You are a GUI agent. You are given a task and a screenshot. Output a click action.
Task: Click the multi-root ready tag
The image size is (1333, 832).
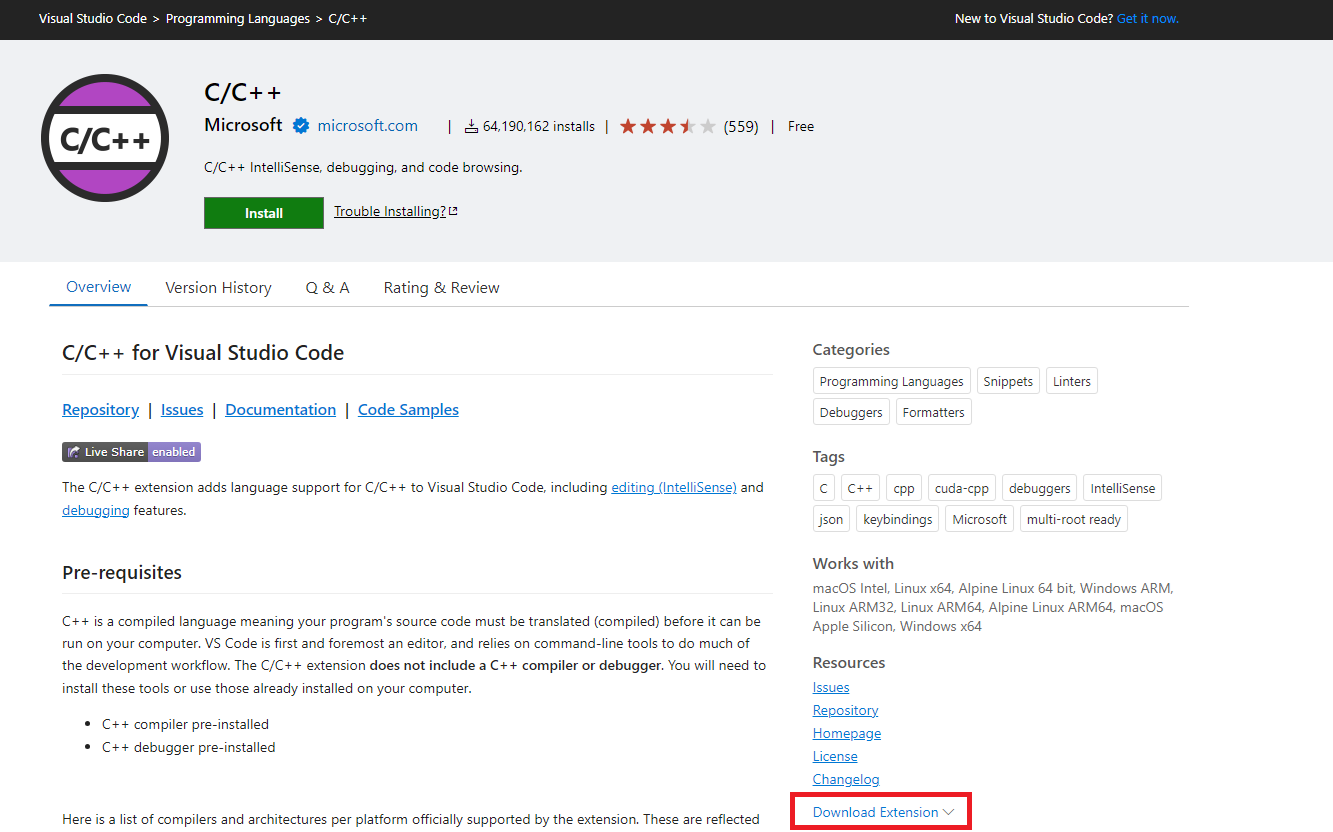pos(1074,519)
